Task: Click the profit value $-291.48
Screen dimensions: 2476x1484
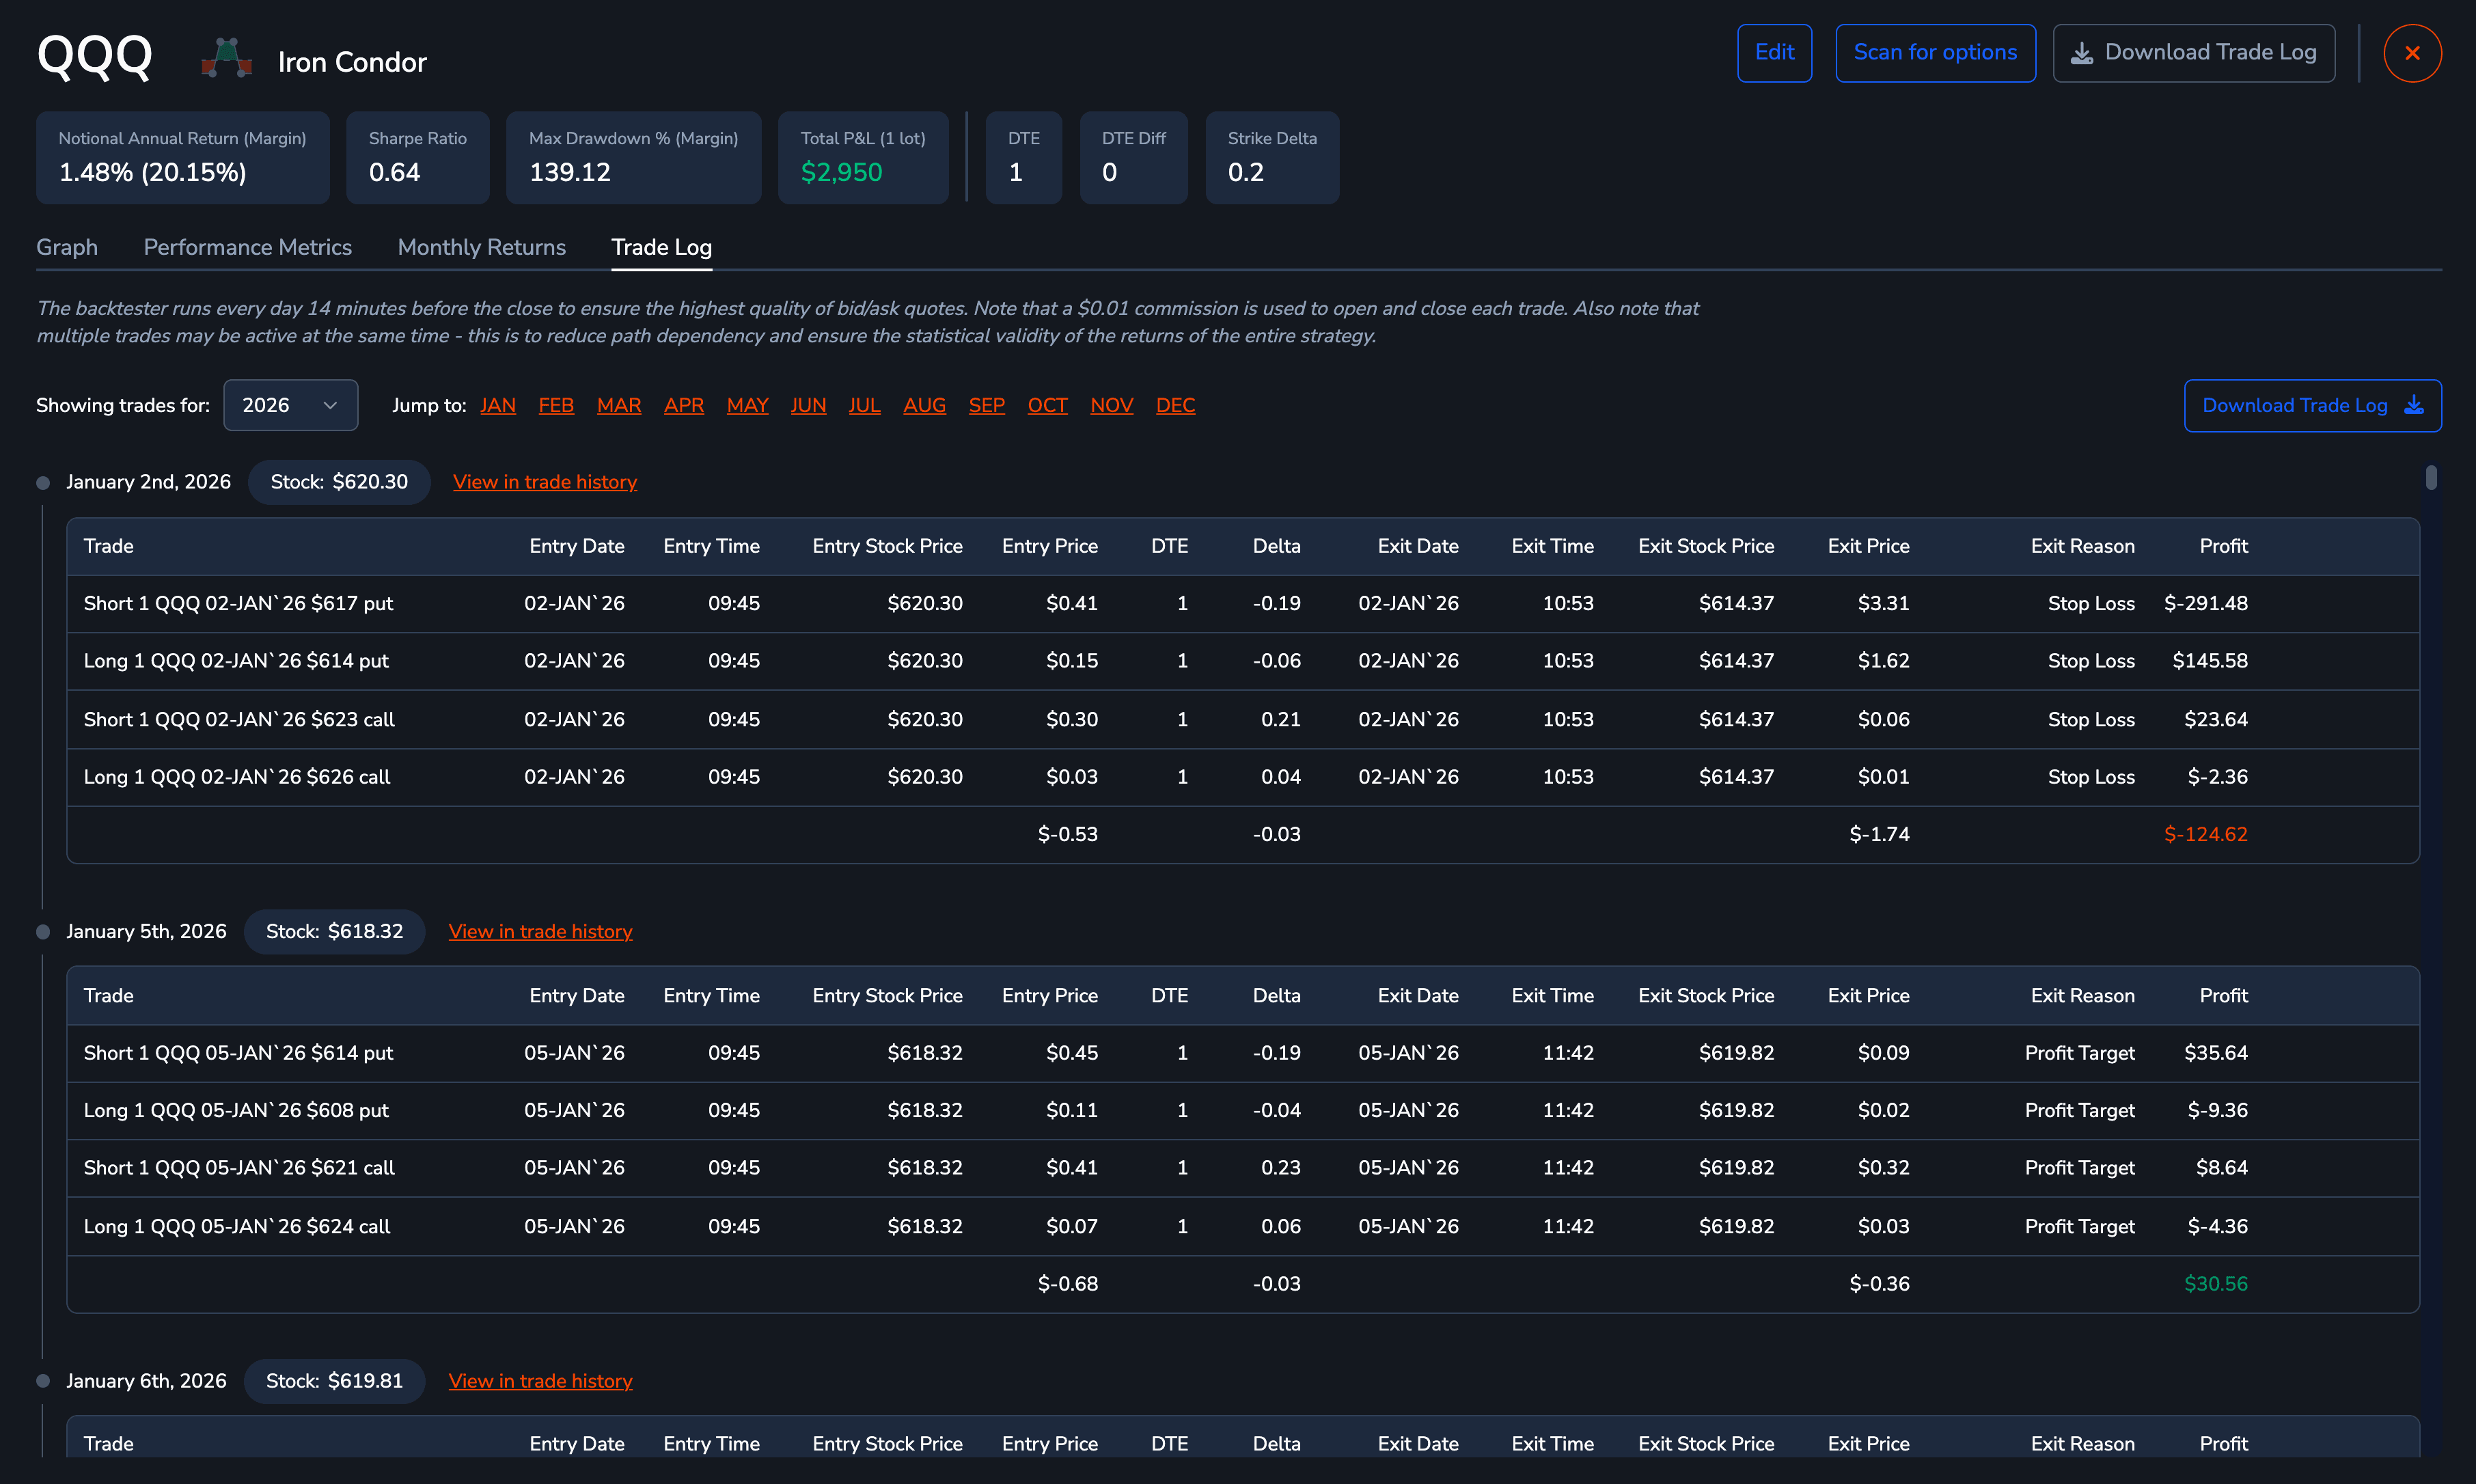Action: (2205, 603)
